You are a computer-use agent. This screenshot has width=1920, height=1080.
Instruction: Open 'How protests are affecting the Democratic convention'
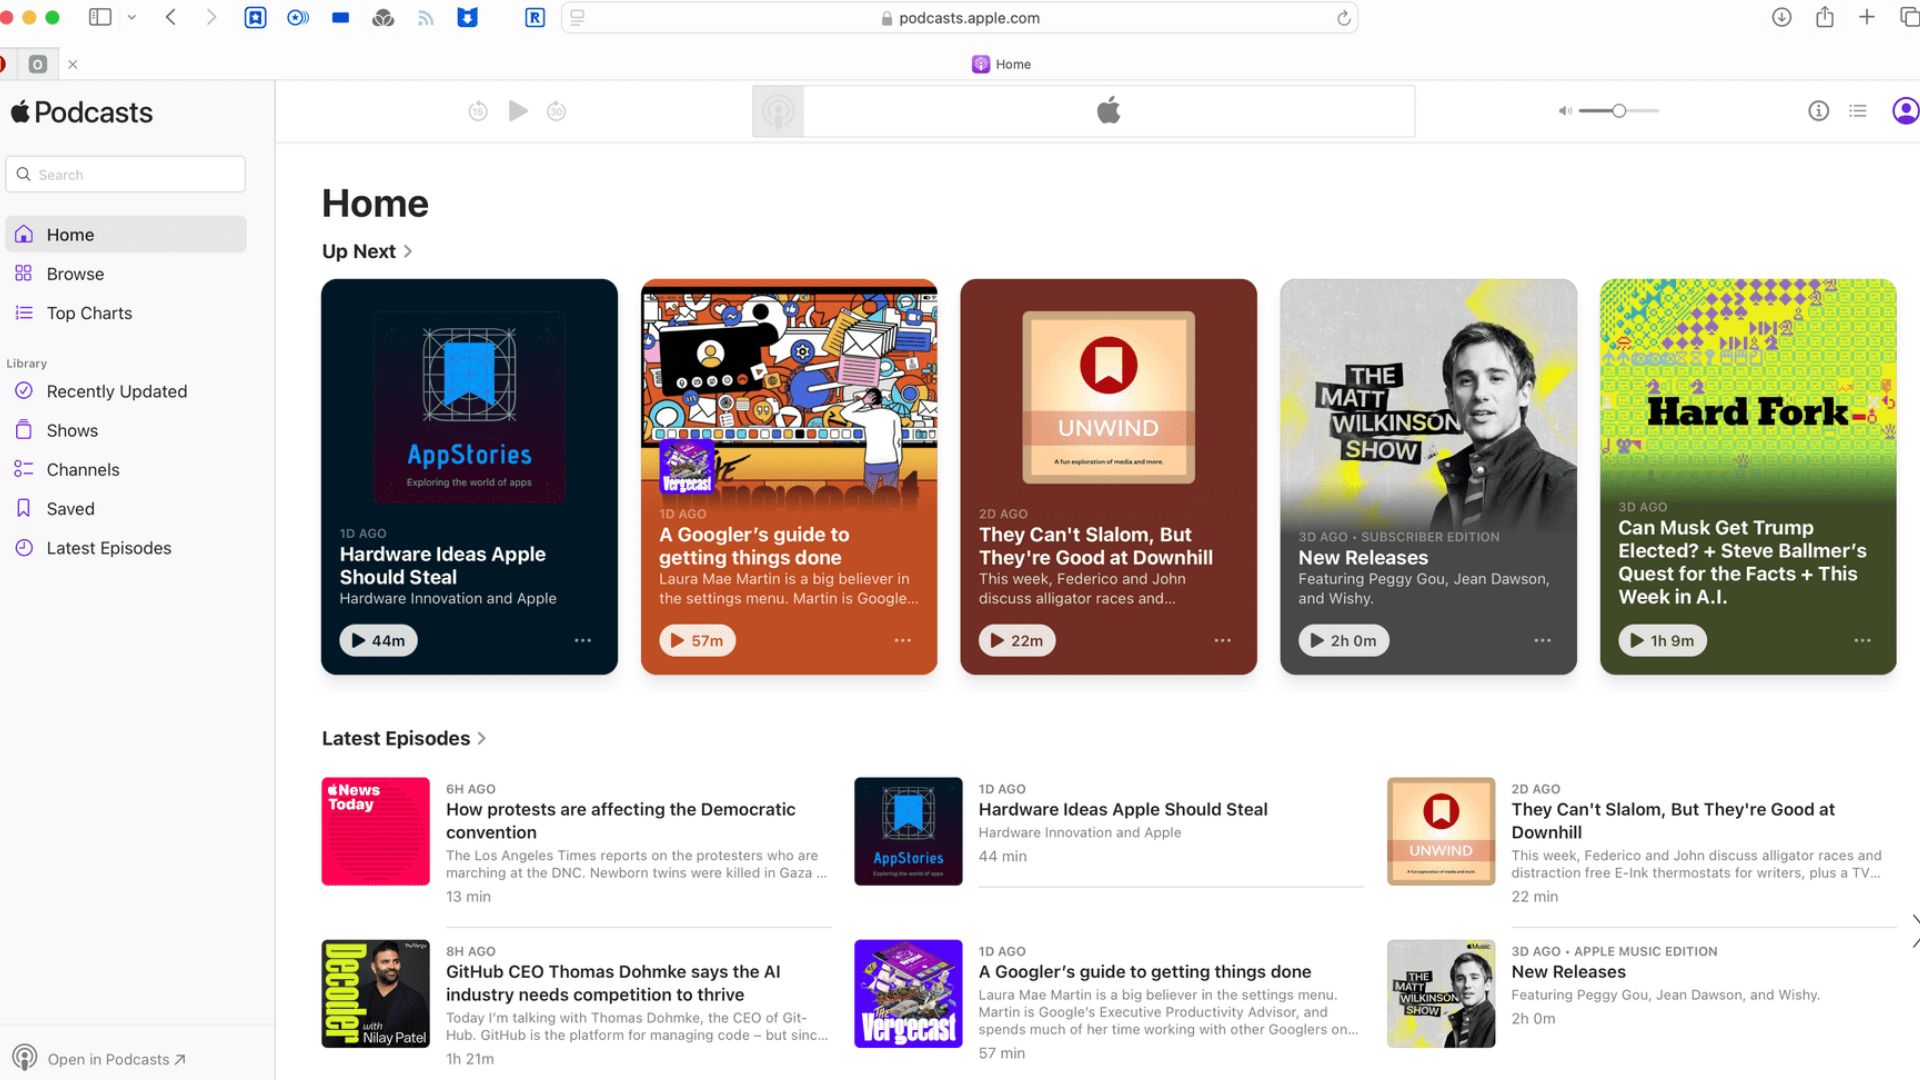point(621,821)
